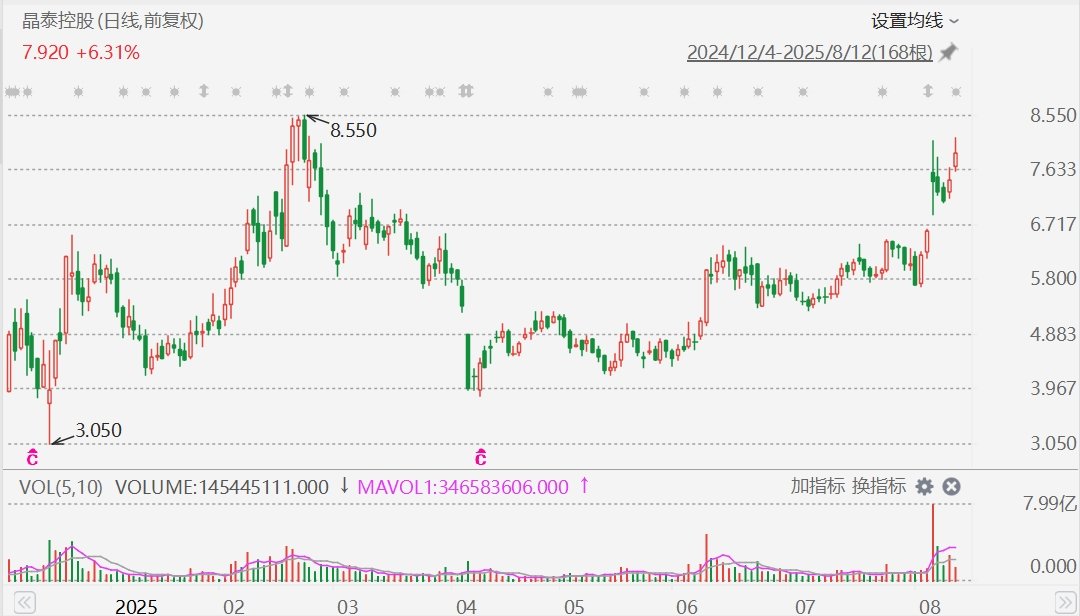This screenshot has height=616, width=1080.
Task: Click the MAVOL1 value label
Action: (464, 487)
